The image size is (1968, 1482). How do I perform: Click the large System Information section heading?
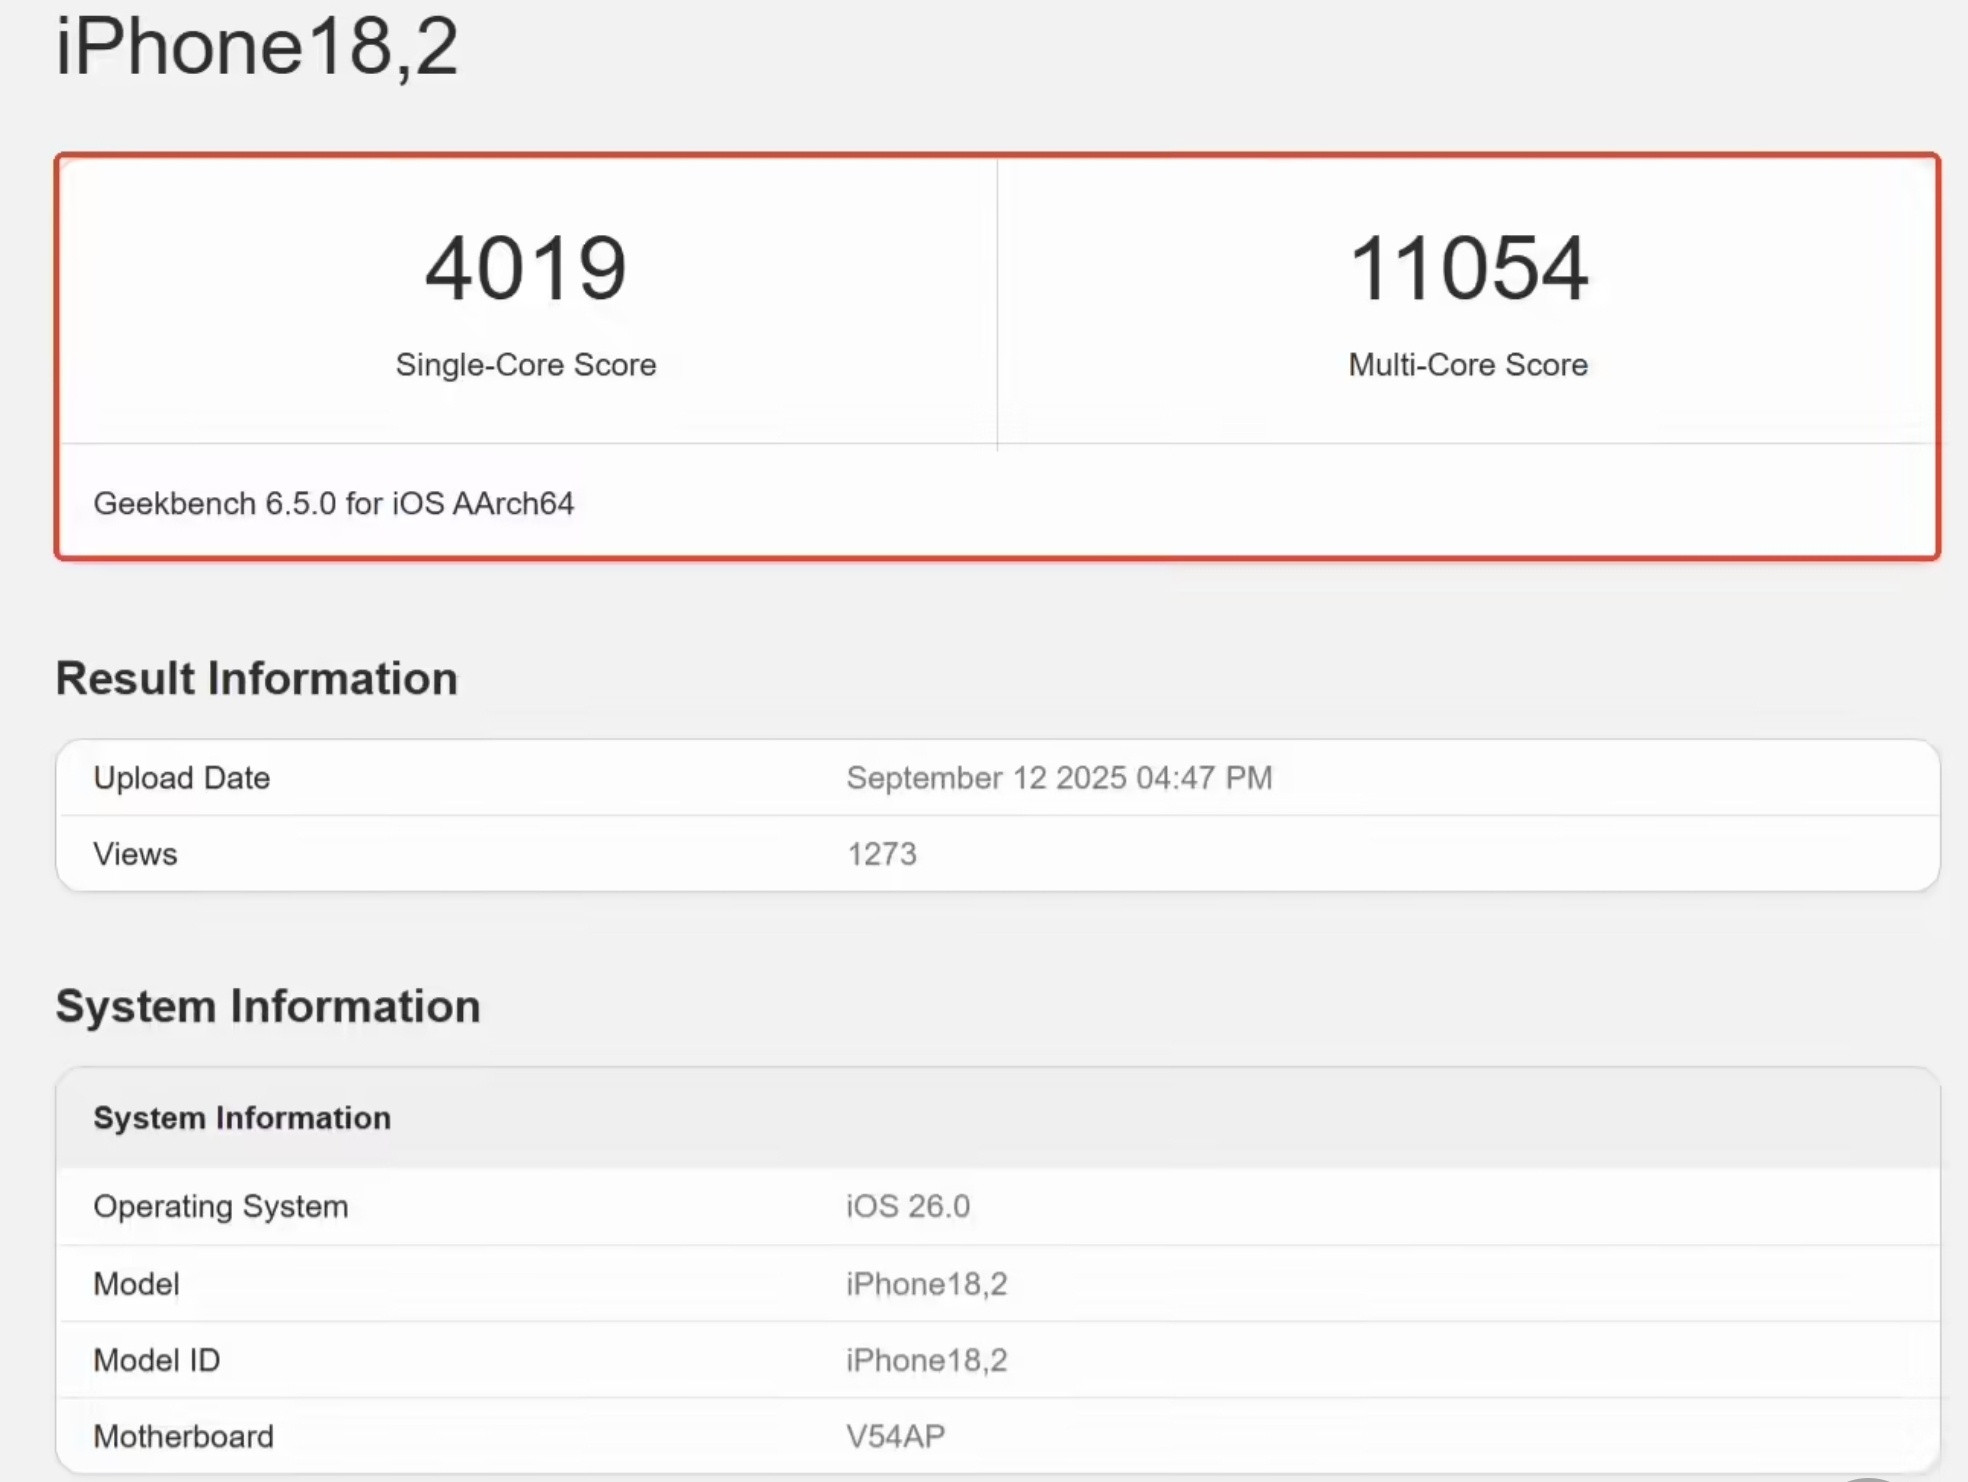point(267,1006)
